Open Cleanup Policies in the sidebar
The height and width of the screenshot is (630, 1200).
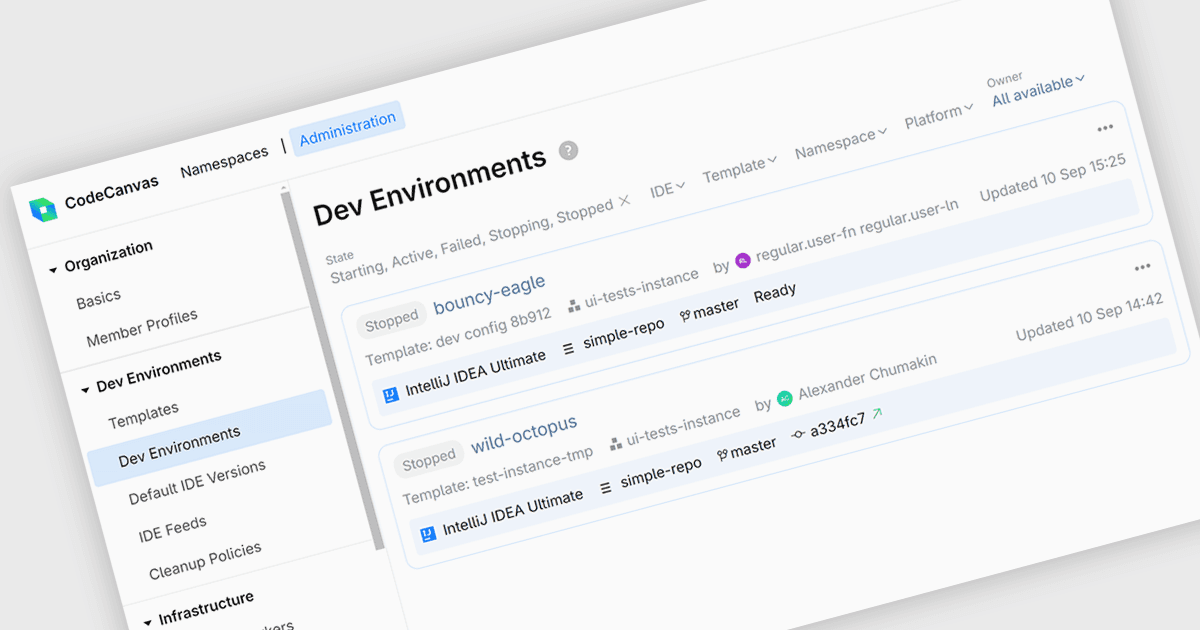(205, 562)
